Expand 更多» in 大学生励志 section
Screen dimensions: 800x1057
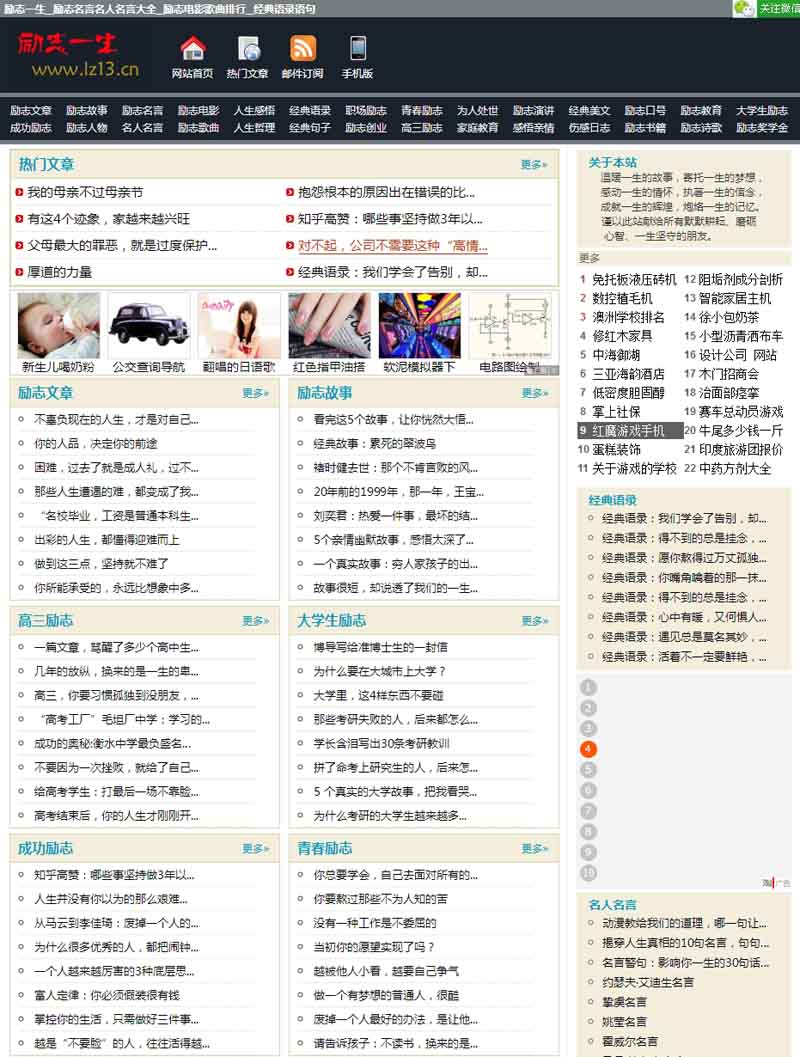(x=534, y=621)
